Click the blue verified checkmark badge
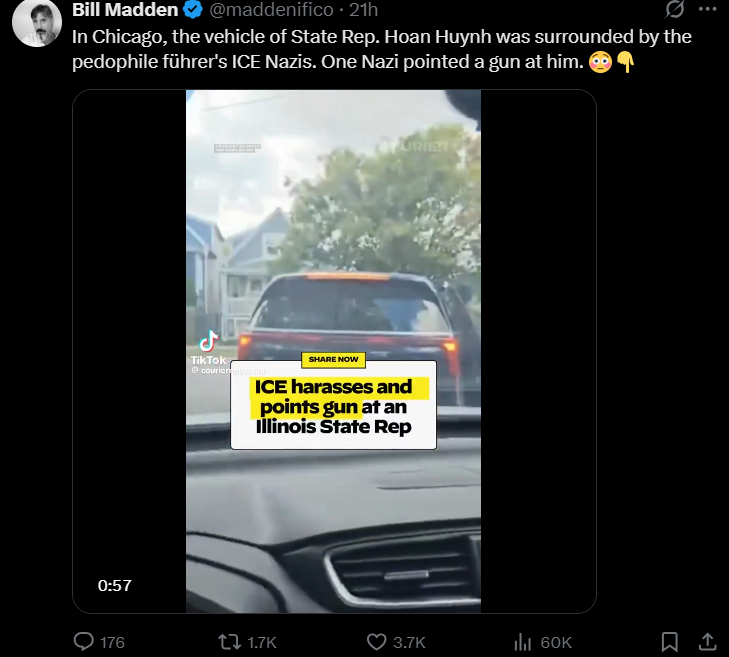 pos(193,9)
